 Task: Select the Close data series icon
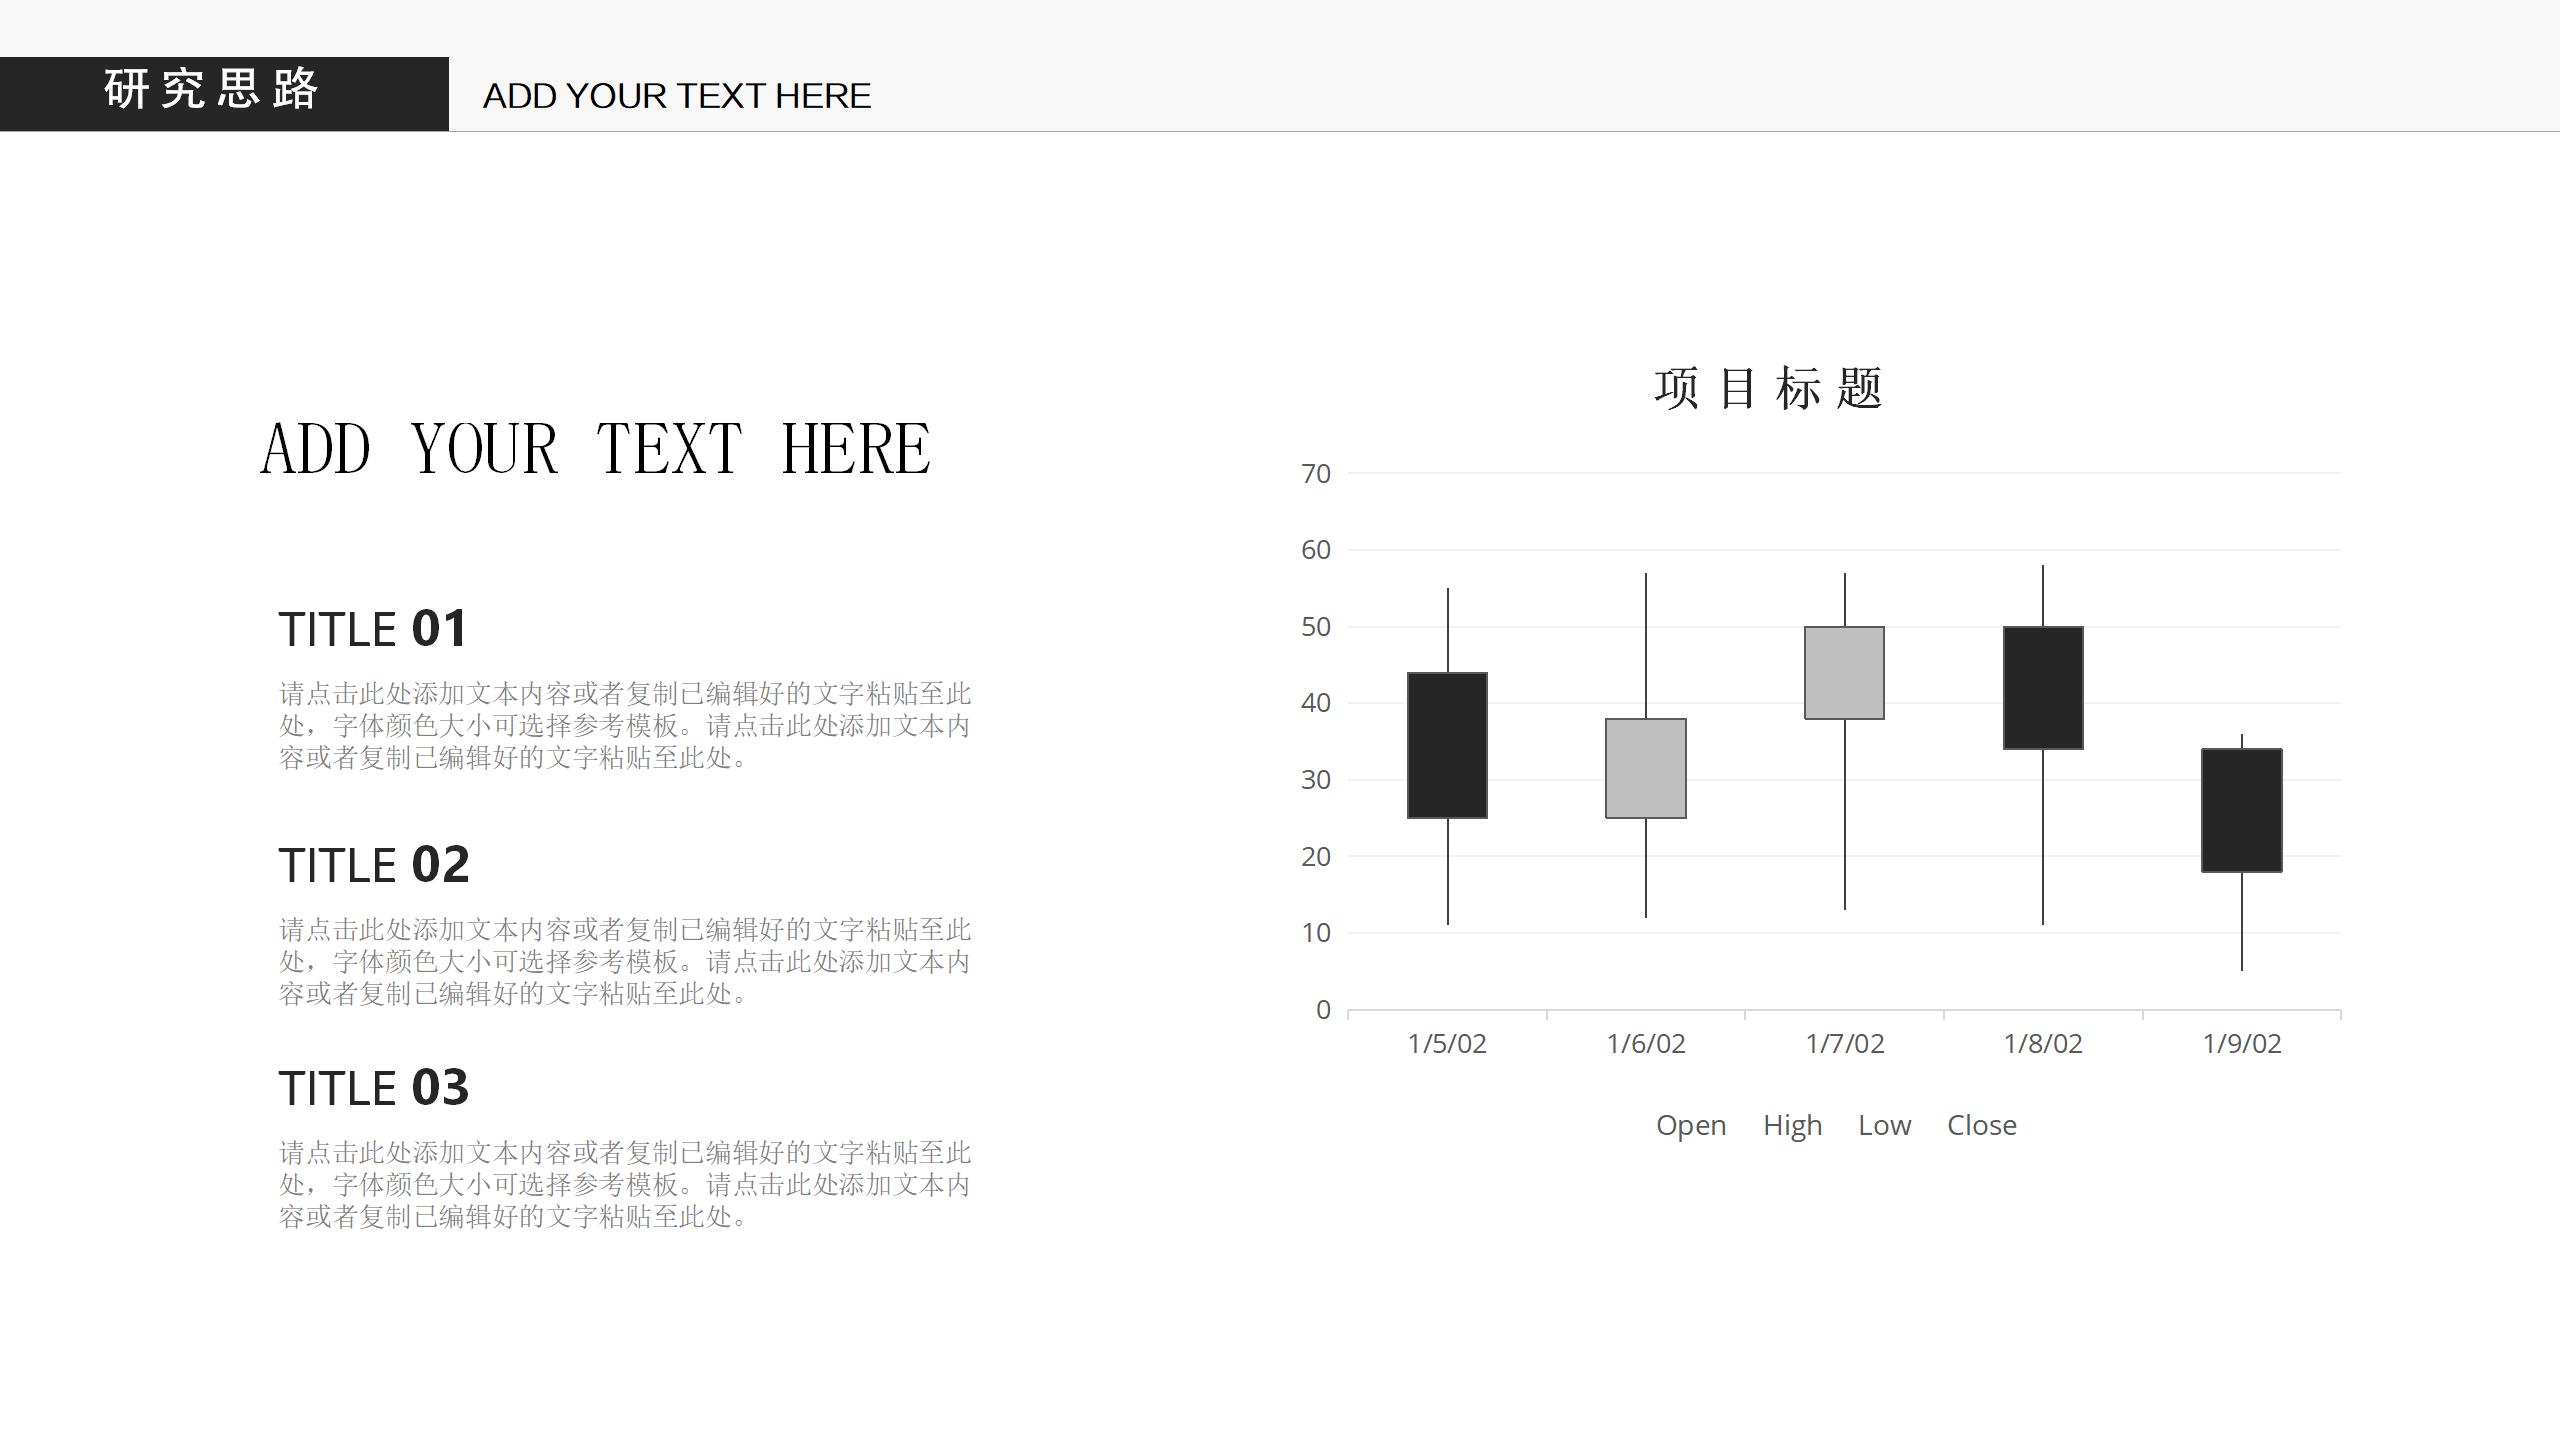[x=1932, y=1124]
